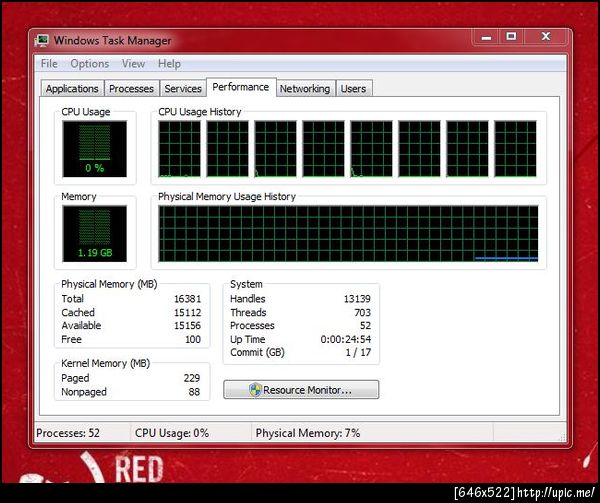Viewport: 600px width, 503px height.
Task: Click the status bar CPU Usage: 0%
Action: pos(172,433)
